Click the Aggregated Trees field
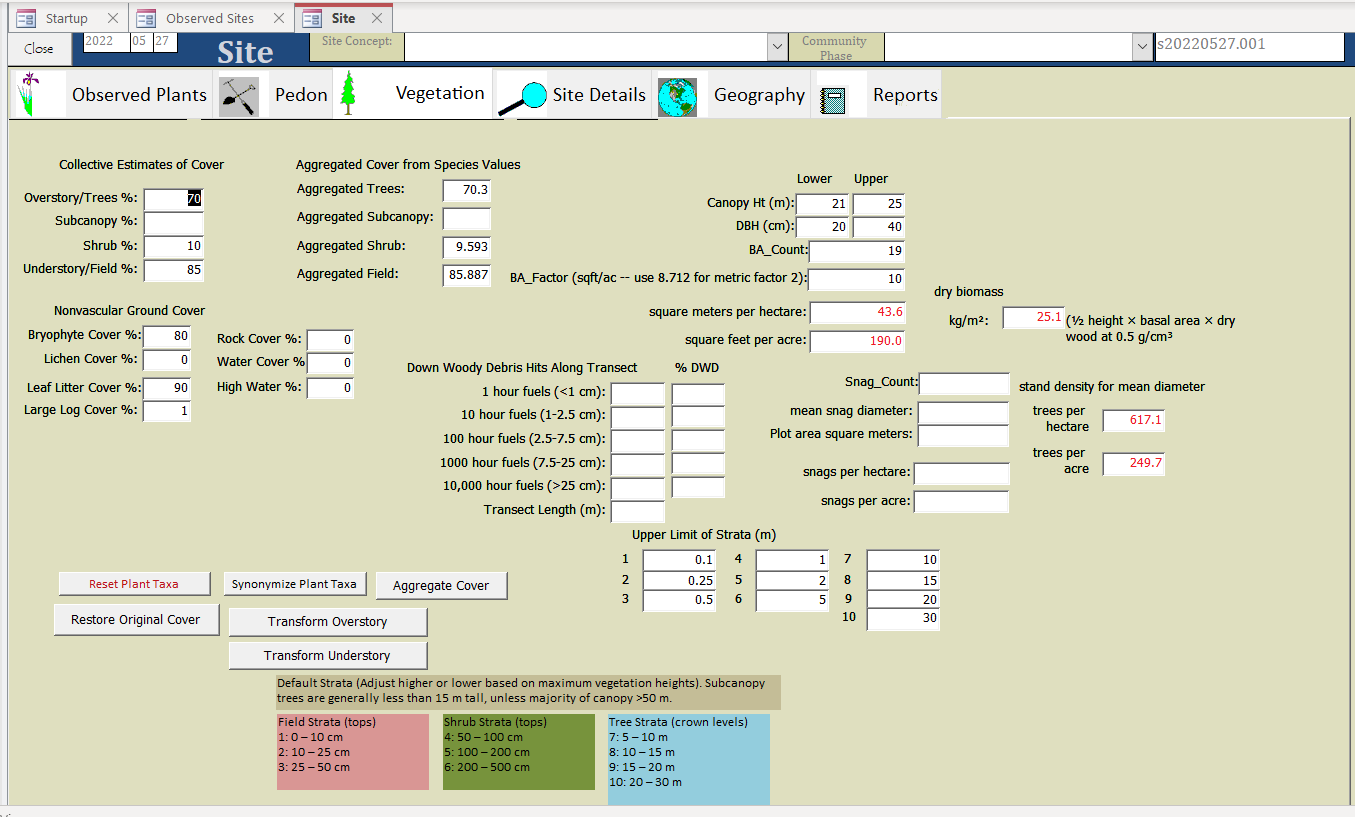 467,189
